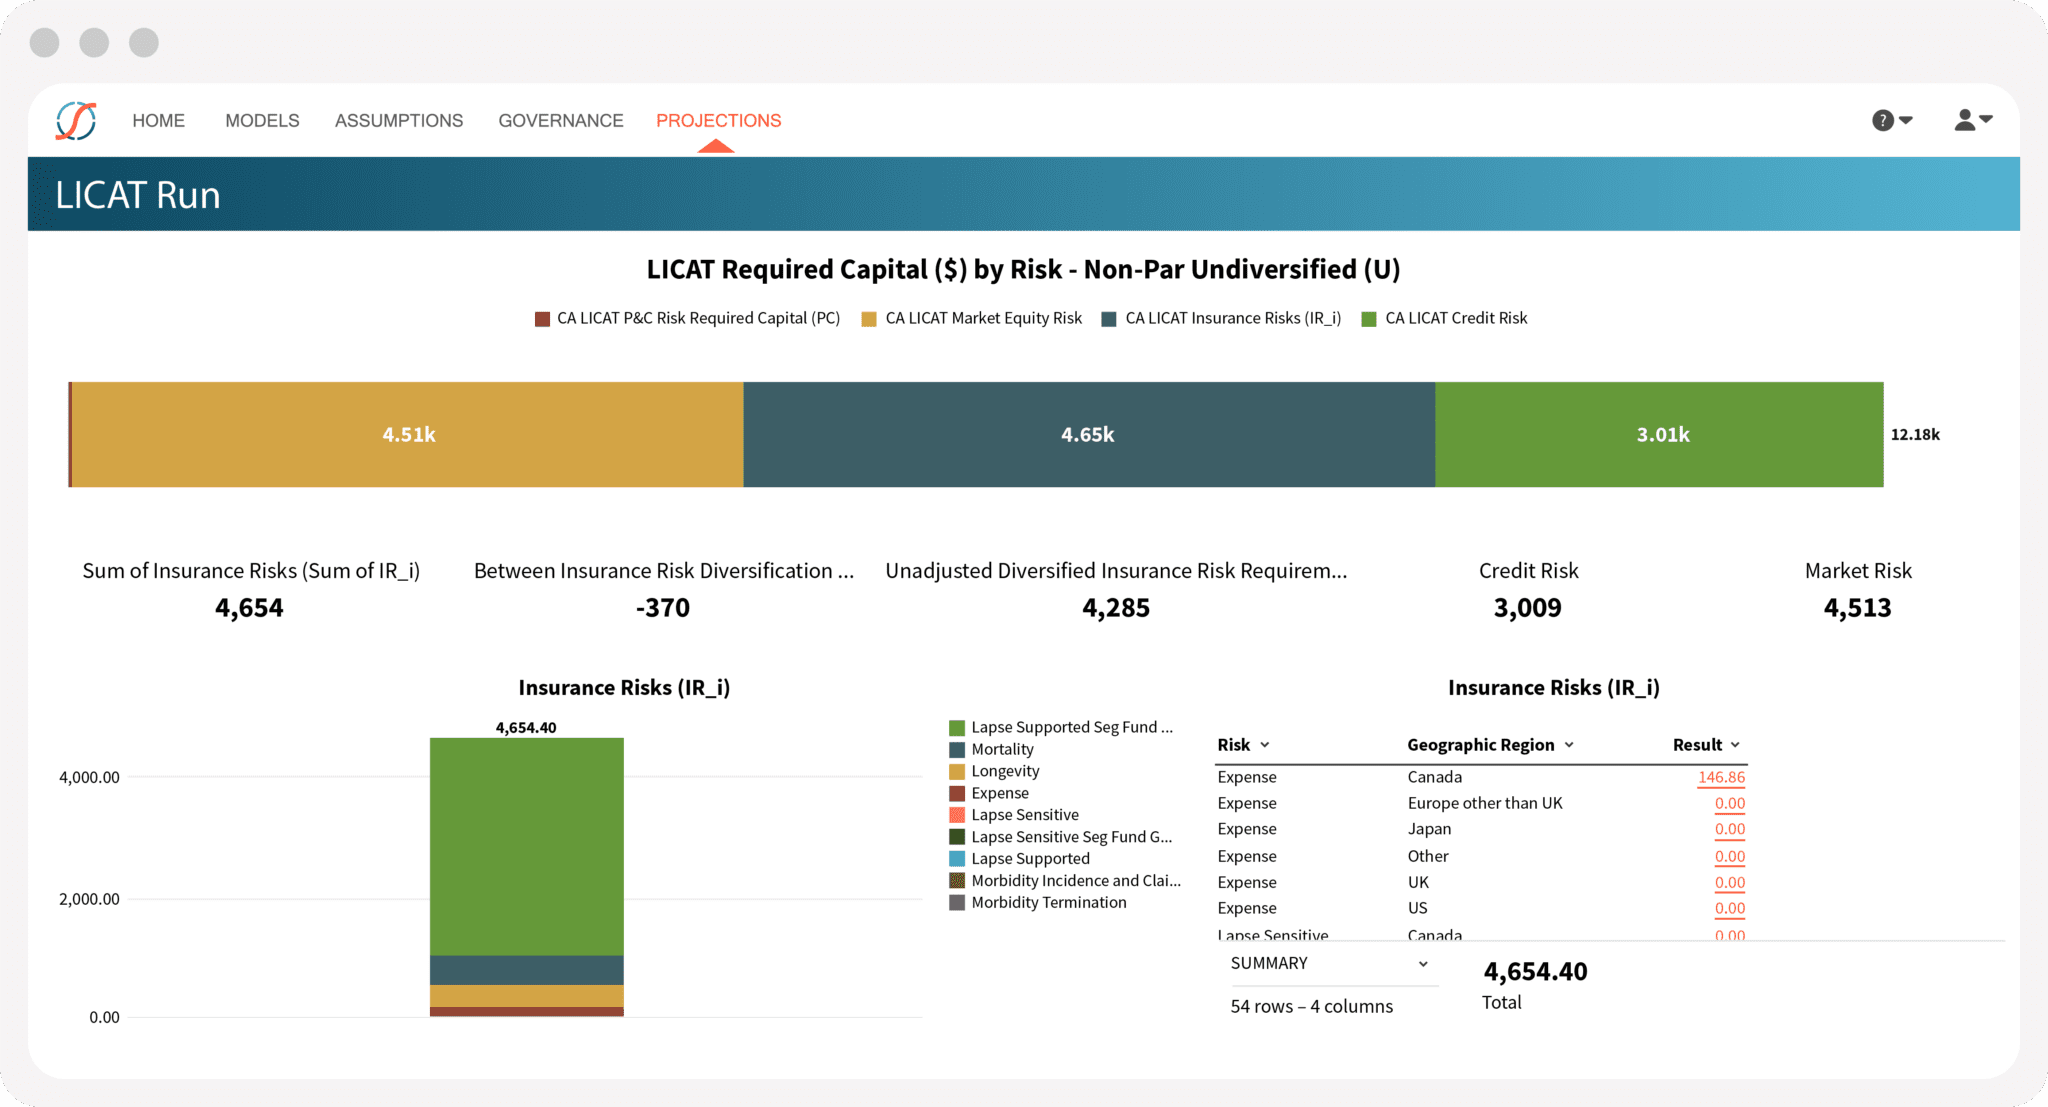Open the Risk column sort dropdown
The image size is (2048, 1107).
point(1265,745)
